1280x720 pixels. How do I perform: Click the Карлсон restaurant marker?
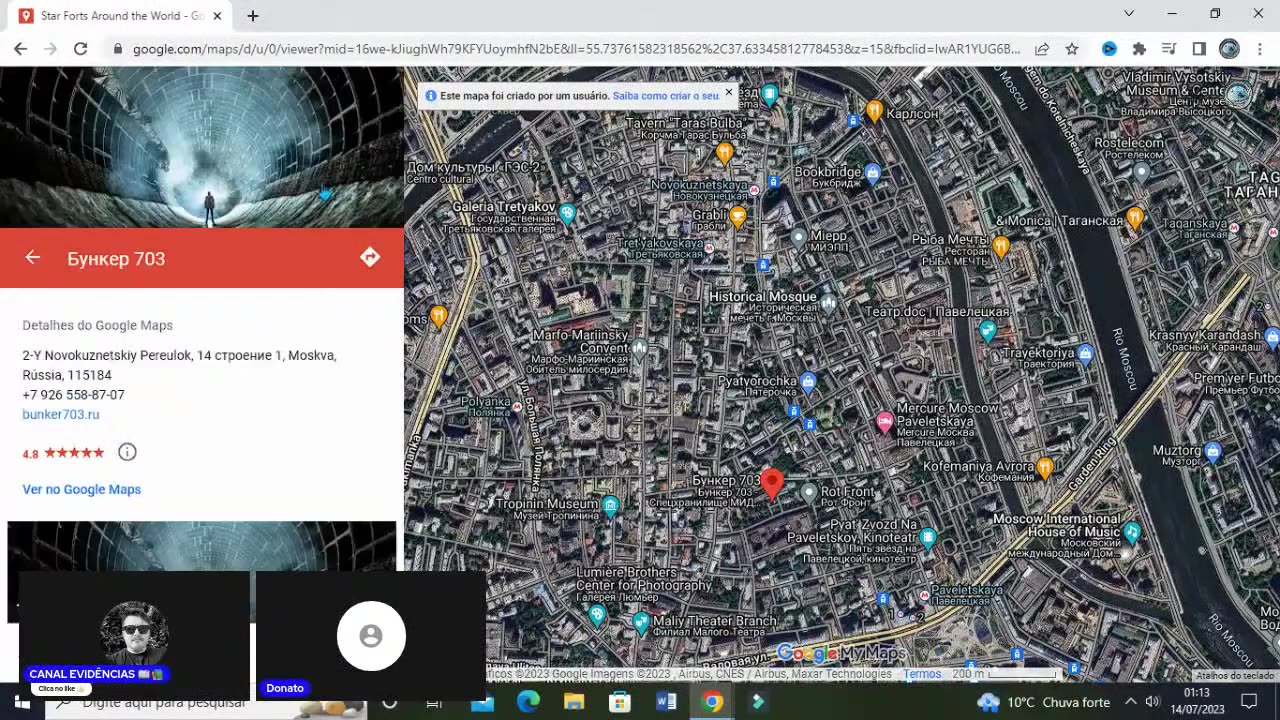click(875, 111)
